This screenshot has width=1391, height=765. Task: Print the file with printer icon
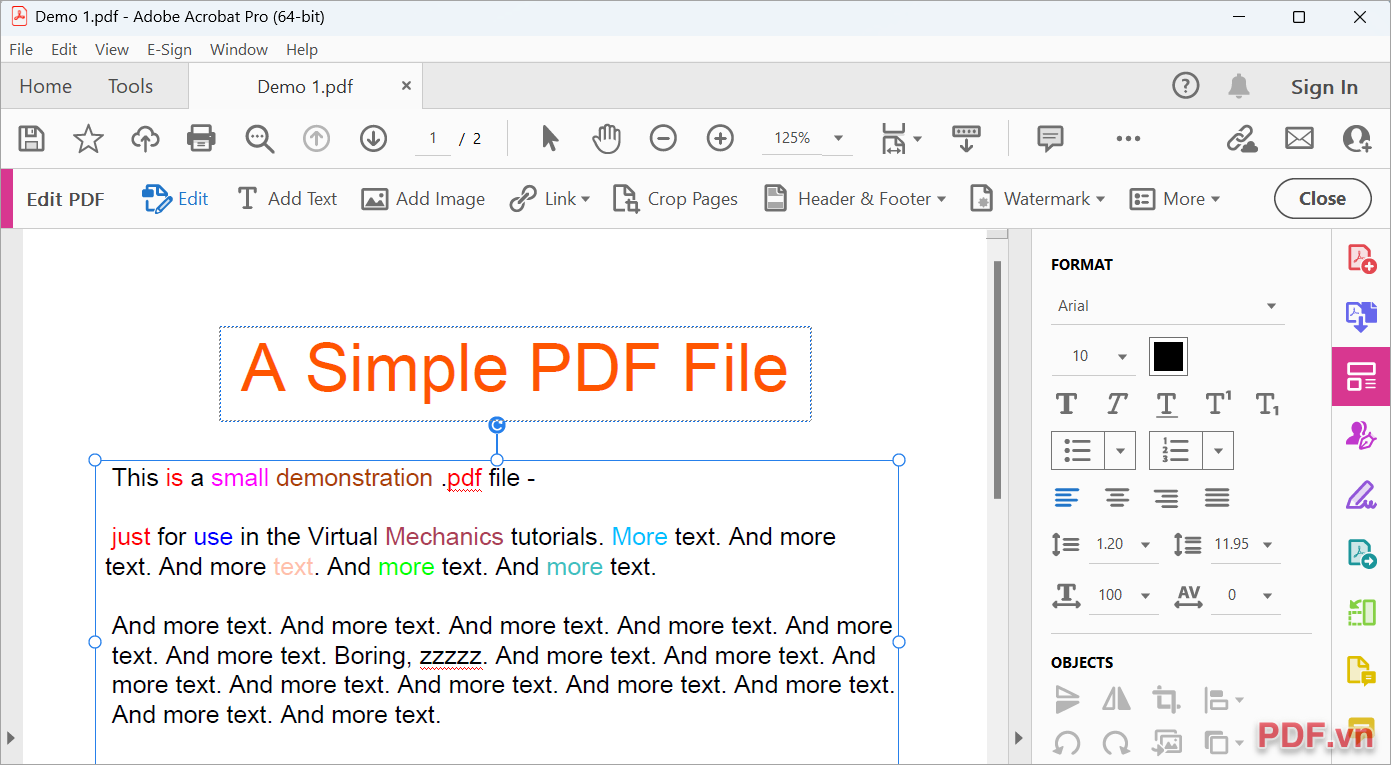pos(202,138)
